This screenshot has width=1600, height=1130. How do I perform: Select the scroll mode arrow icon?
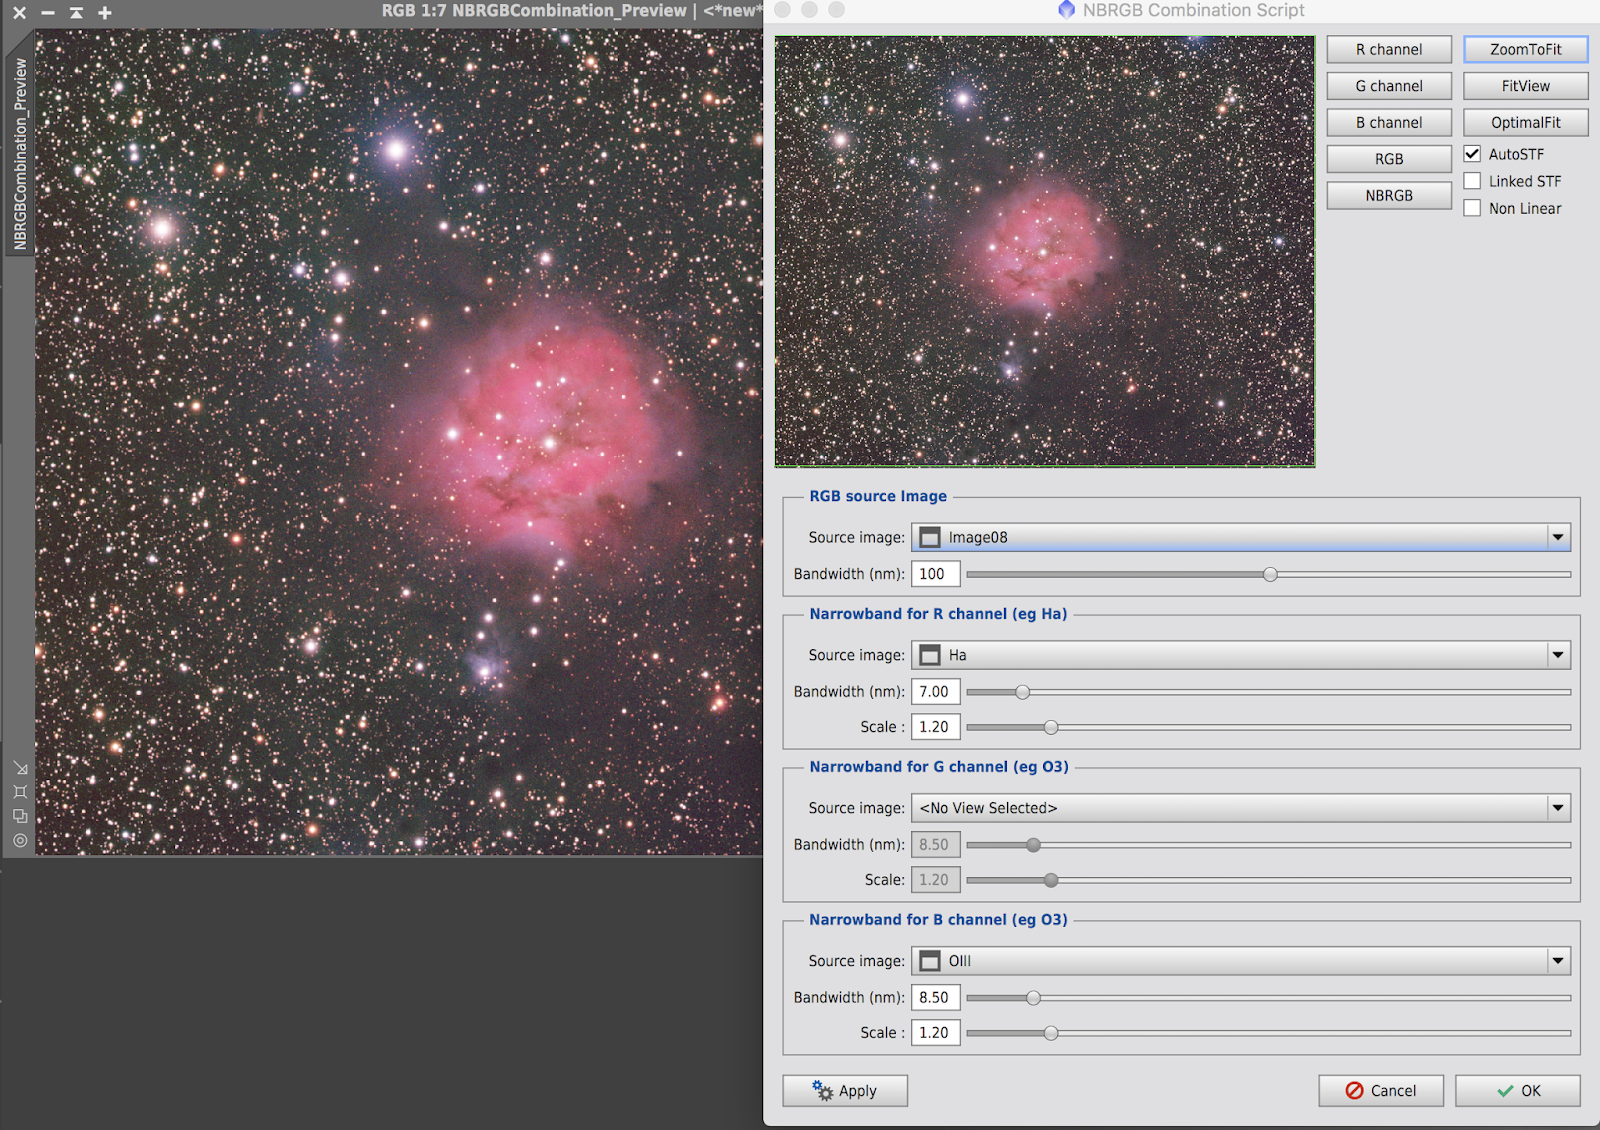(20, 766)
